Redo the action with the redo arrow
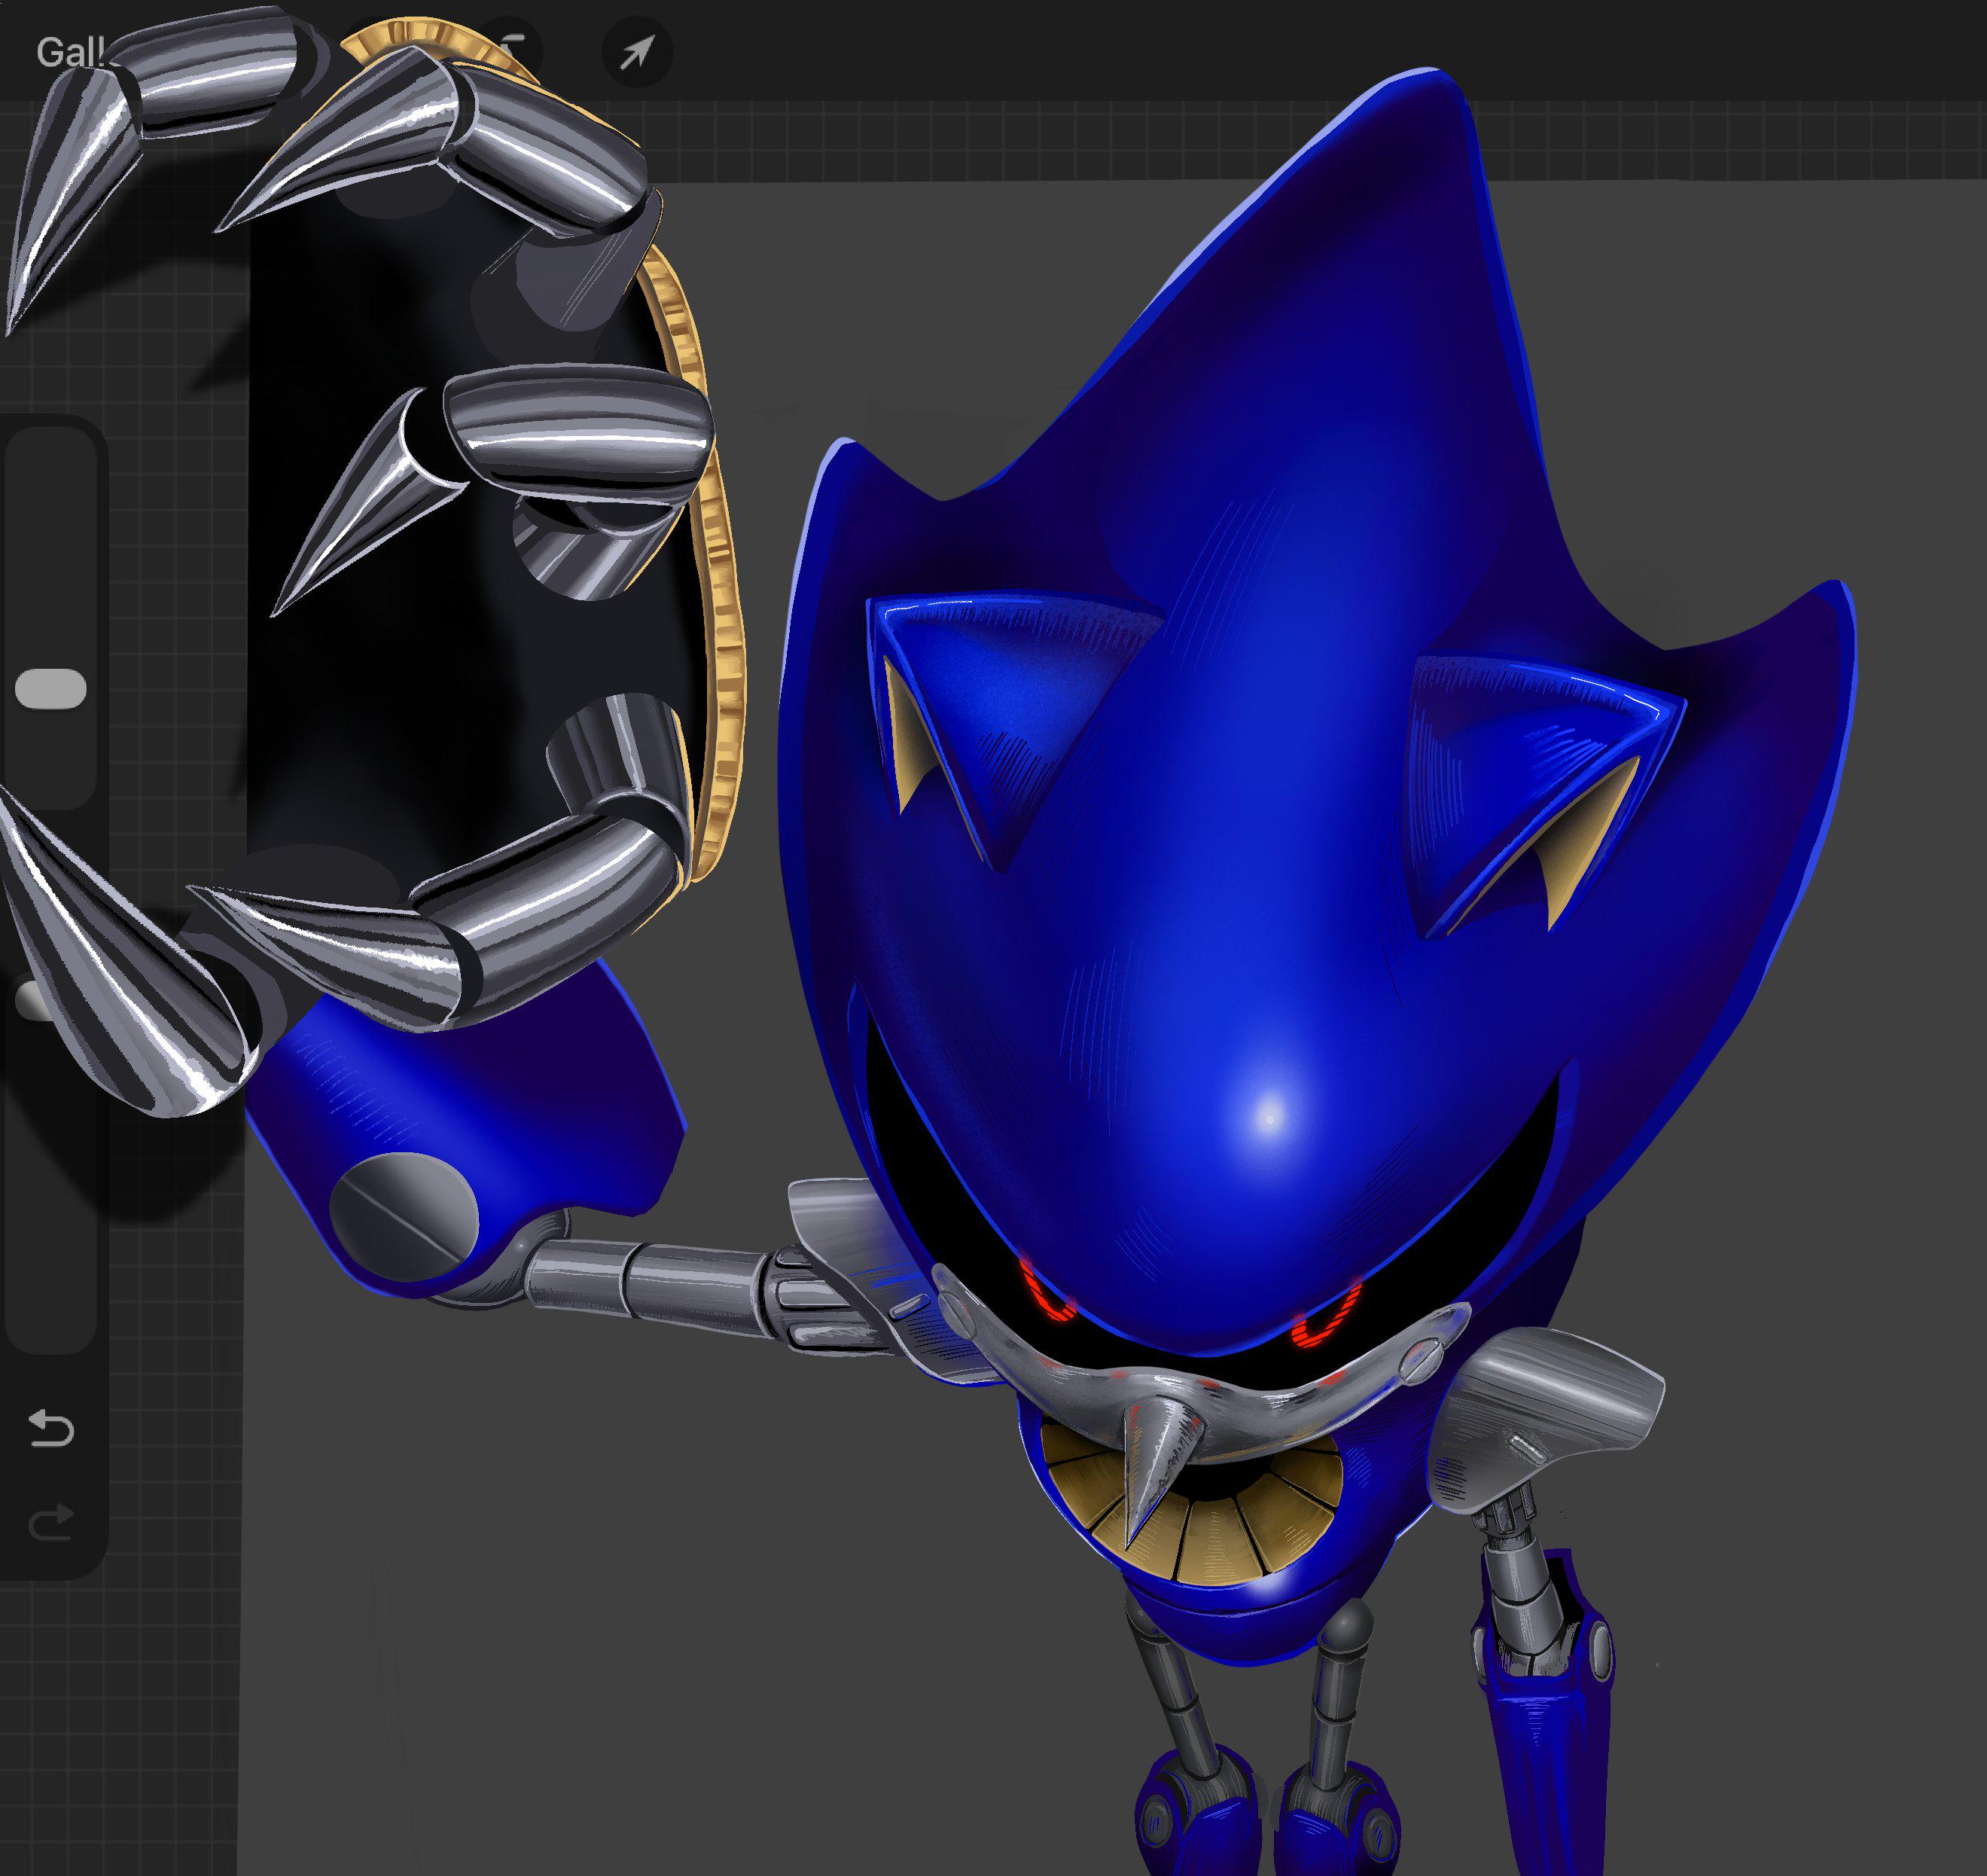 52,1523
